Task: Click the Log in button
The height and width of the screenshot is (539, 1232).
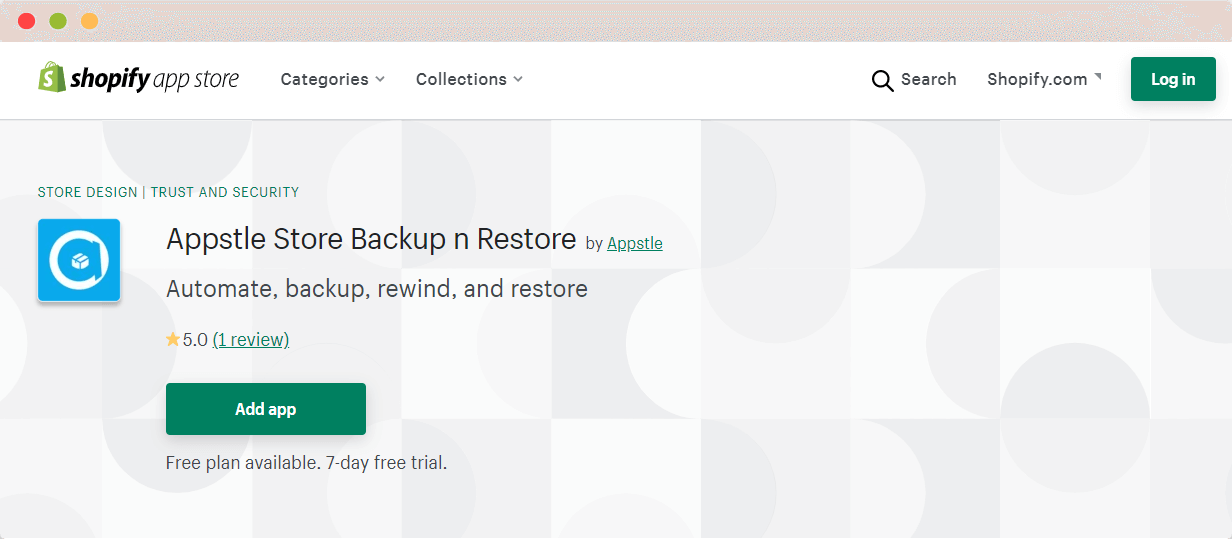Action: [x=1173, y=79]
